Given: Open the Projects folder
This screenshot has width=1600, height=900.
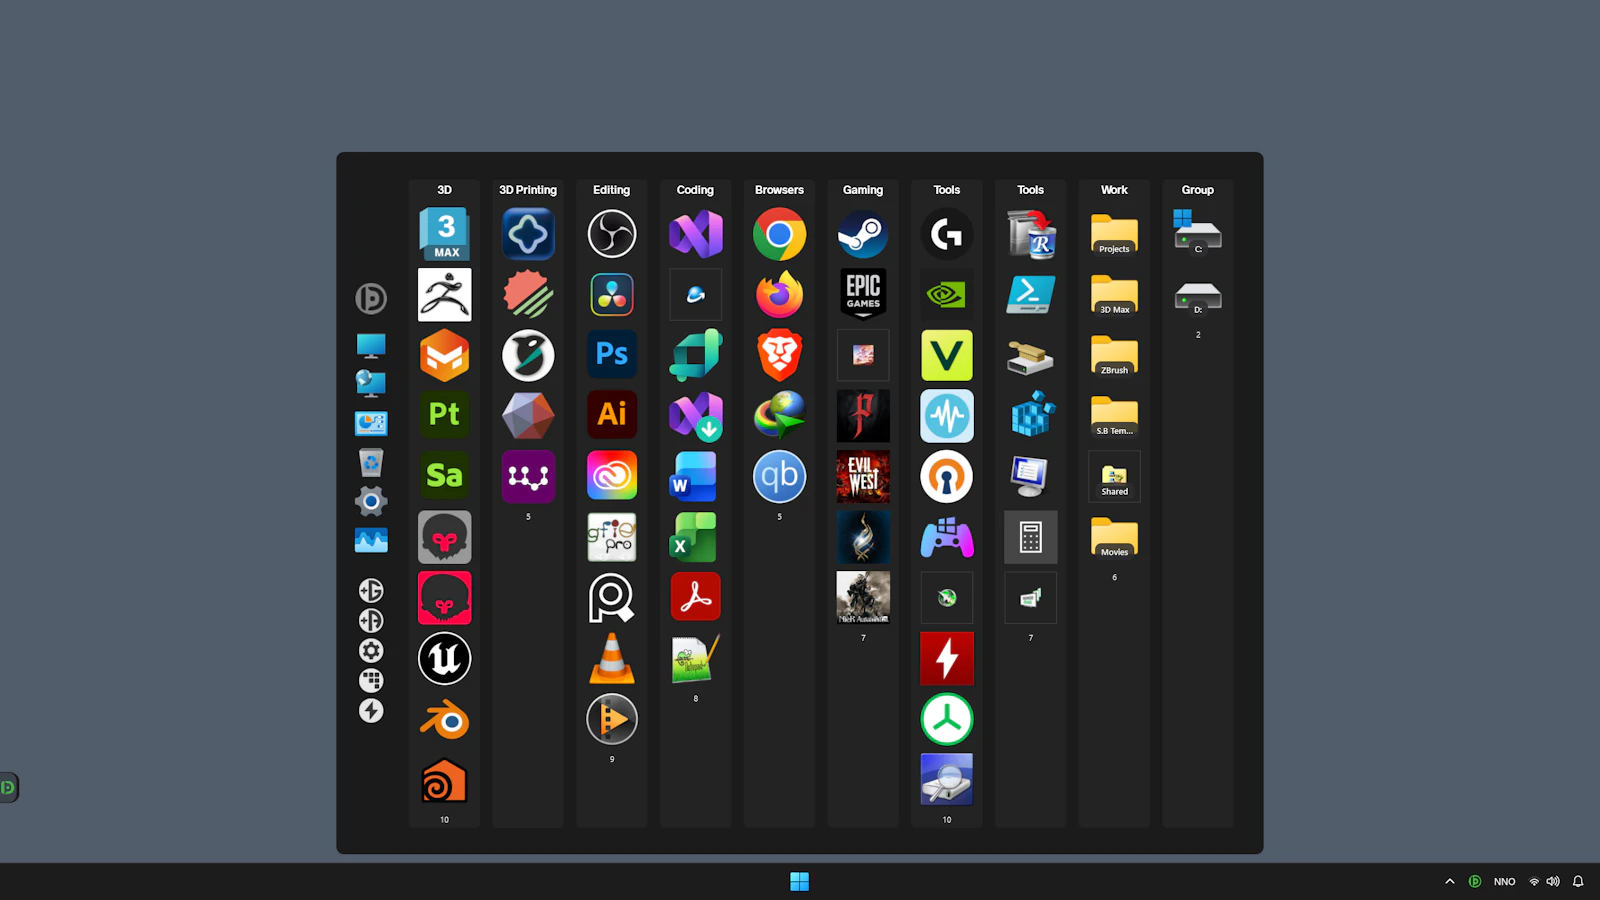Looking at the screenshot, I should coord(1115,234).
